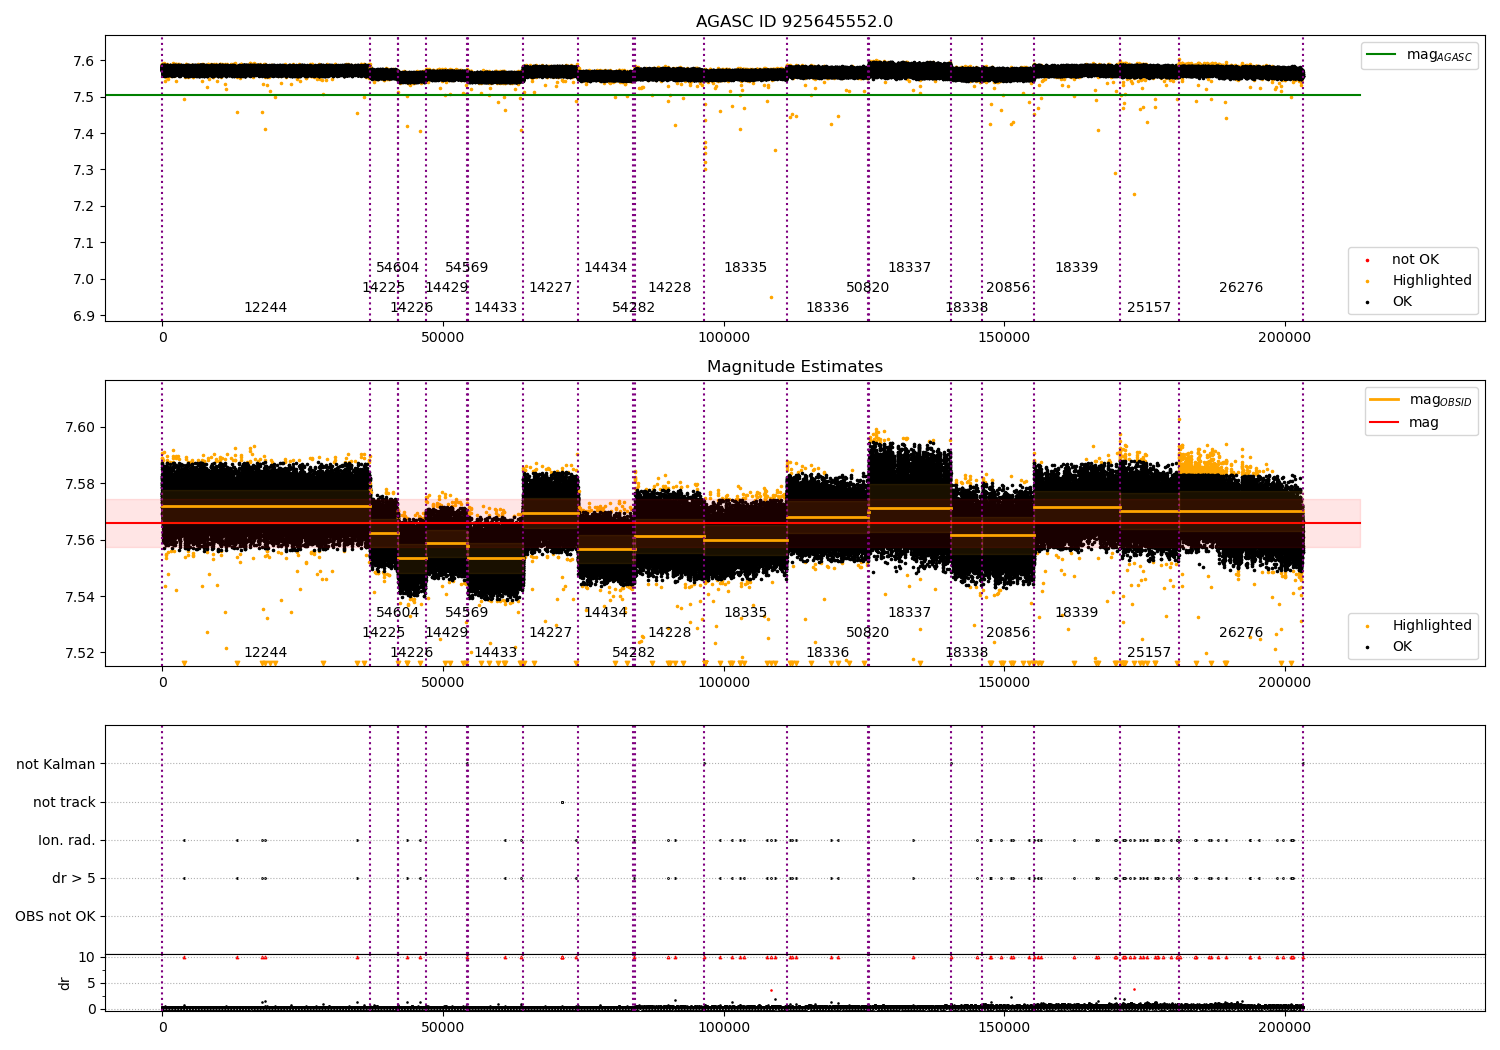This screenshot has width=1500, height=1050.
Task: Click obsid label 54569 in top plot
Action: coord(467,268)
